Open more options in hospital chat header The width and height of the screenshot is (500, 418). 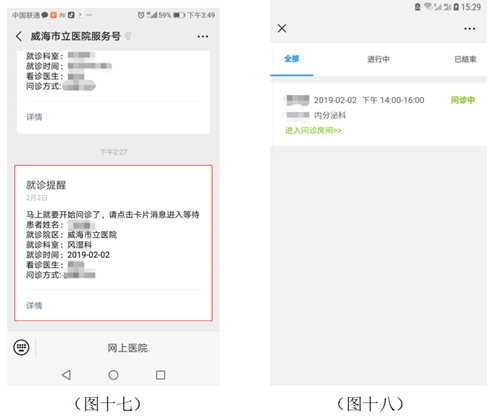(203, 36)
